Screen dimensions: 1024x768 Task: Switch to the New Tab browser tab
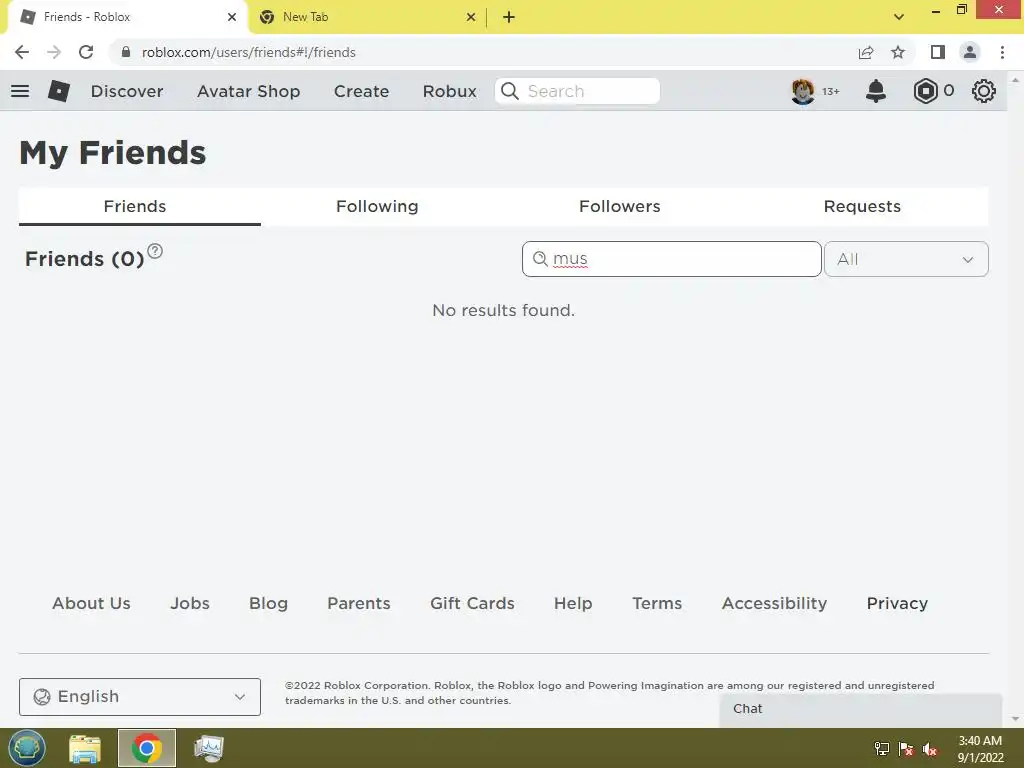pos(367,17)
